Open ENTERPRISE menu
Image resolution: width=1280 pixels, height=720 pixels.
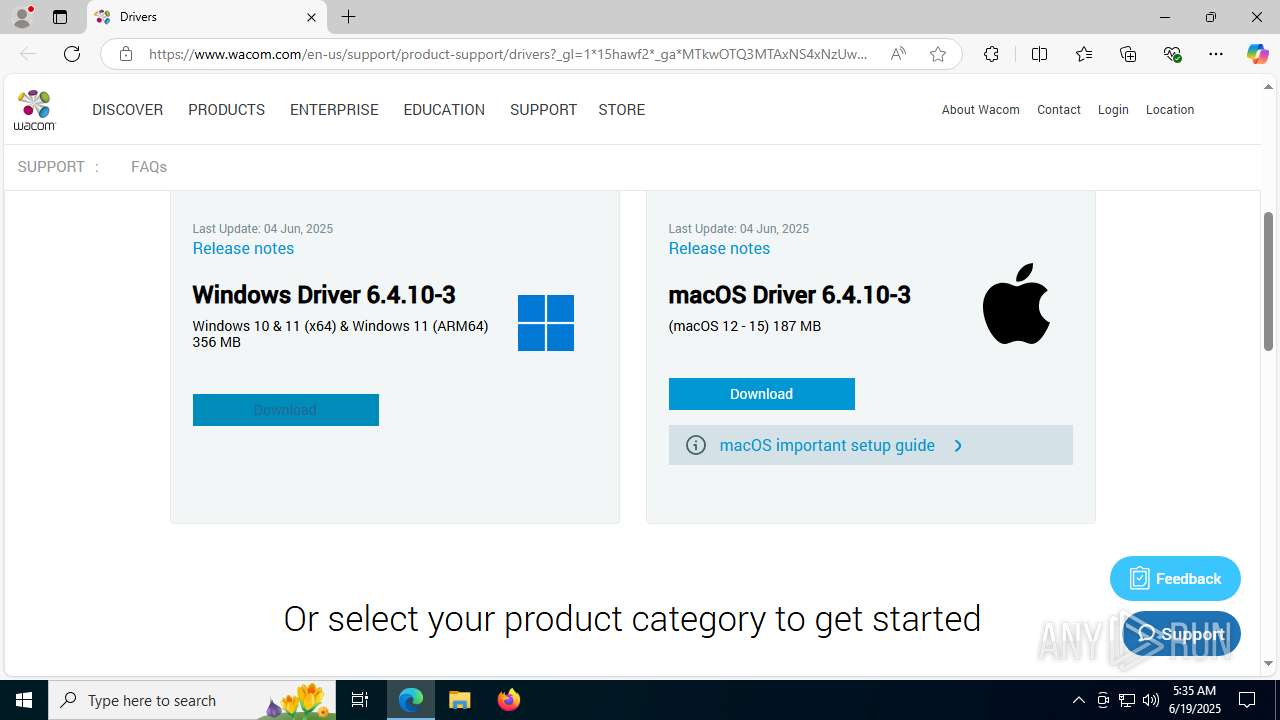click(x=334, y=110)
